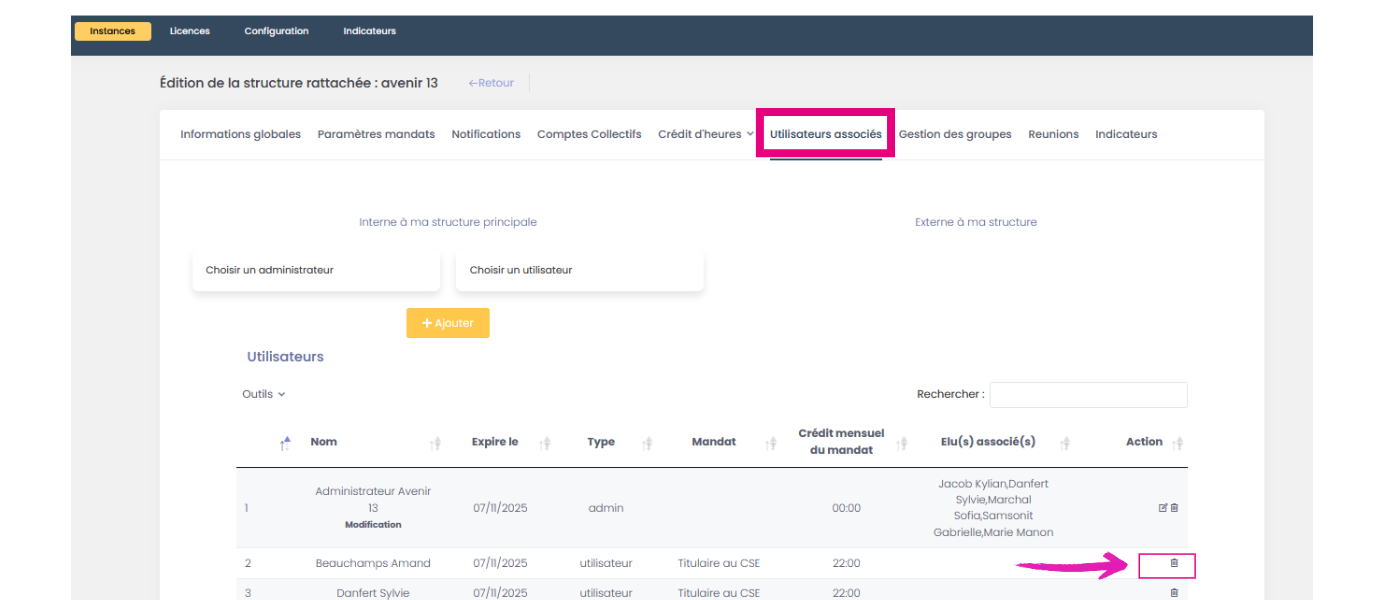The width and height of the screenshot is (1400, 600).
Task: Click the admin type cell
Action: (606, 508)
